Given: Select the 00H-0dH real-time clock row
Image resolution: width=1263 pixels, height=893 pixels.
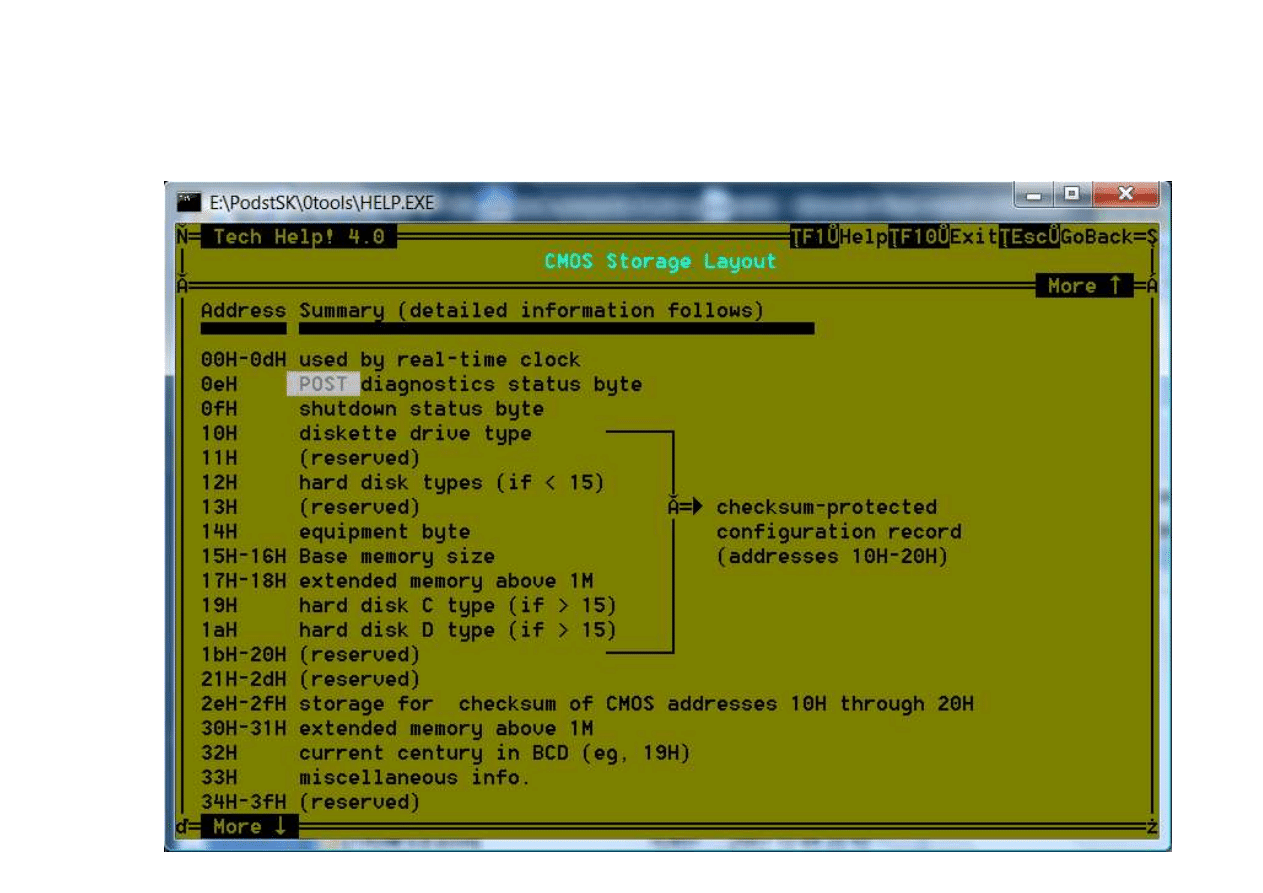Looking at the screenshot, I should coord(390,360).
